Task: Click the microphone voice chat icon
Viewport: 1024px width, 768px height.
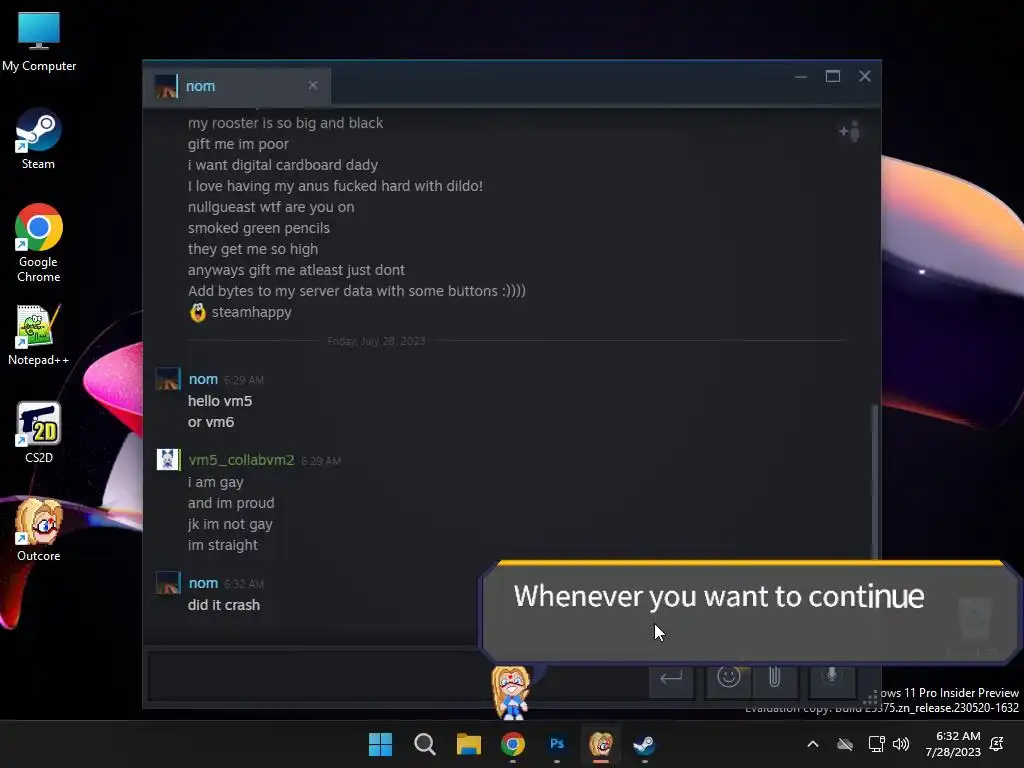Action: click(832, 677)
